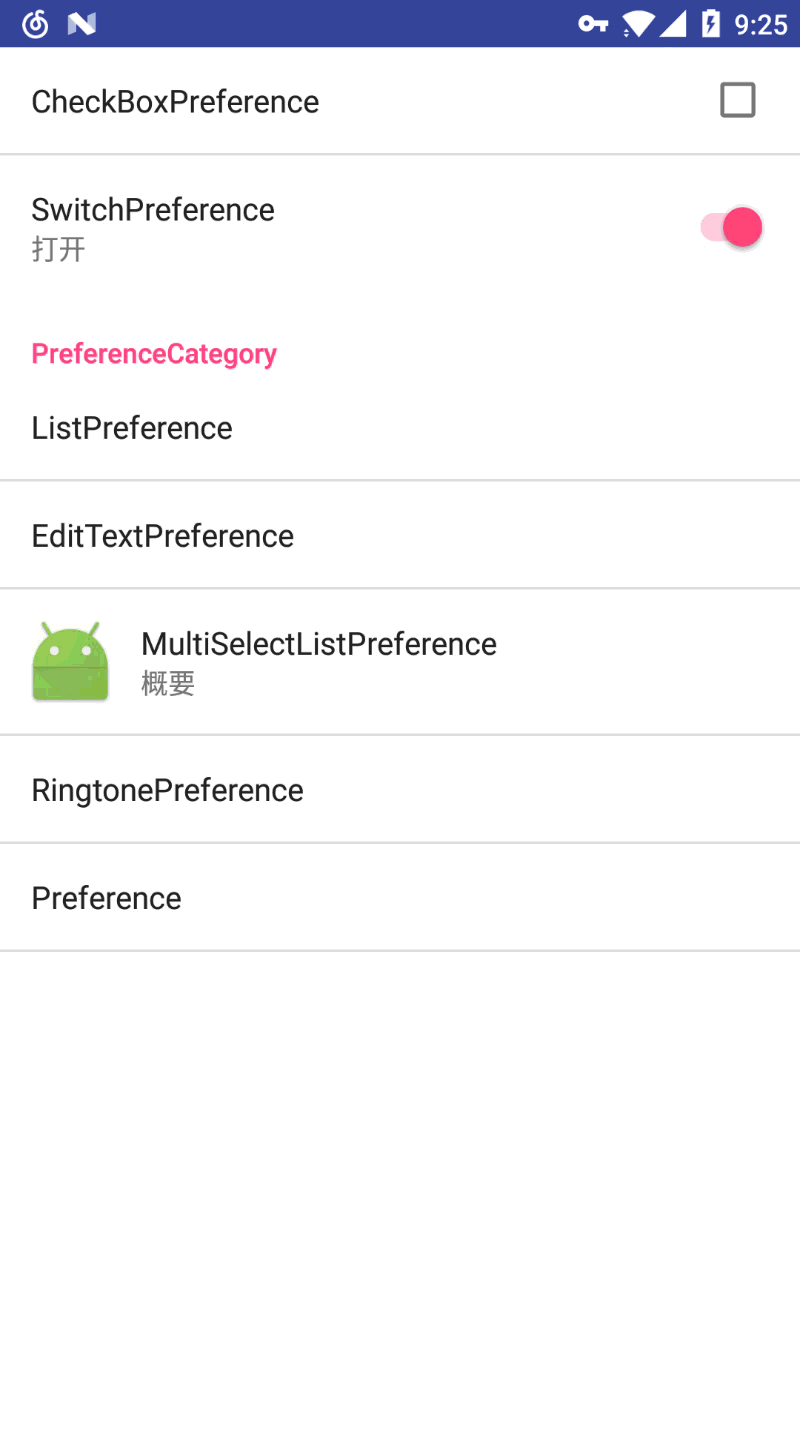Open the RingtonePreference picker
This screenshot has height=1440, width=800.
167,790
